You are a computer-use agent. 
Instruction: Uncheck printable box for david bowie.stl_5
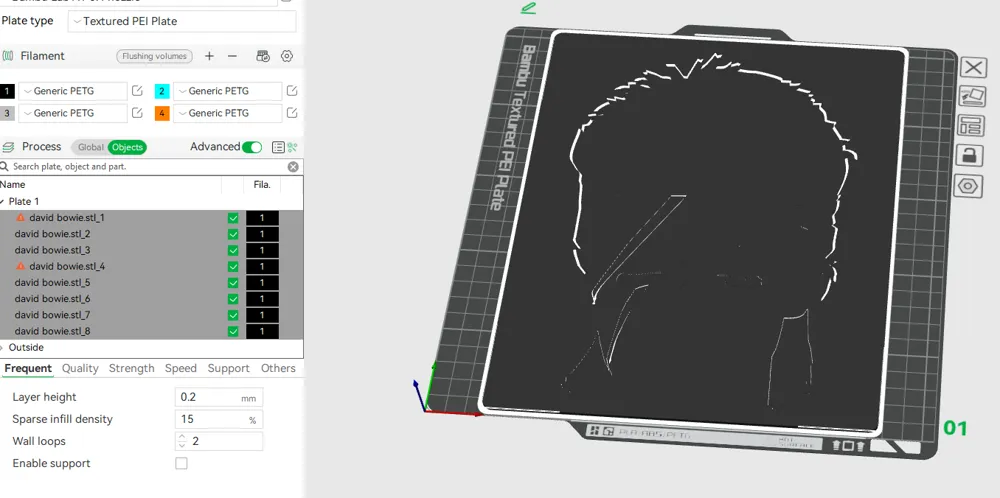(233, 283)
